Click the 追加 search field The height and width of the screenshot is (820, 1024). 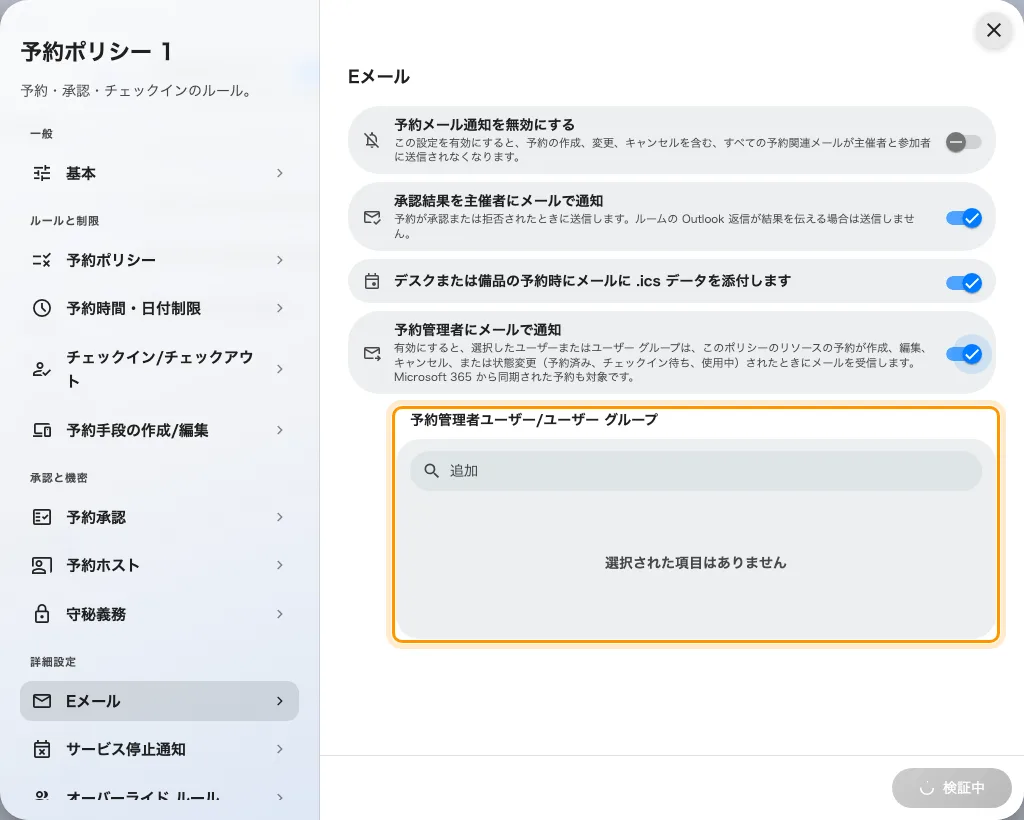point(696,471)
